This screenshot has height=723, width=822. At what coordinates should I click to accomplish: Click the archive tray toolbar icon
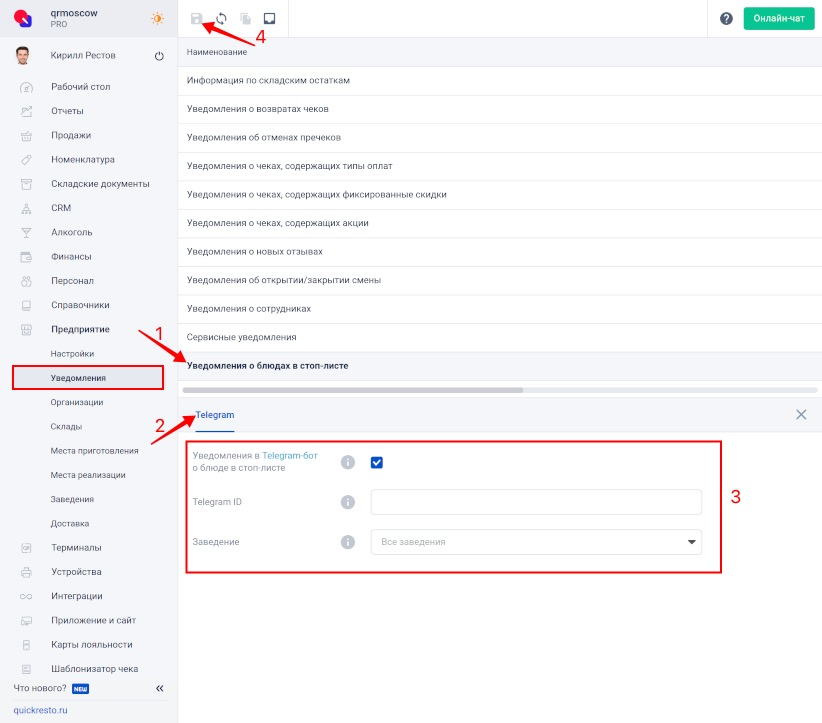(269, 19)
